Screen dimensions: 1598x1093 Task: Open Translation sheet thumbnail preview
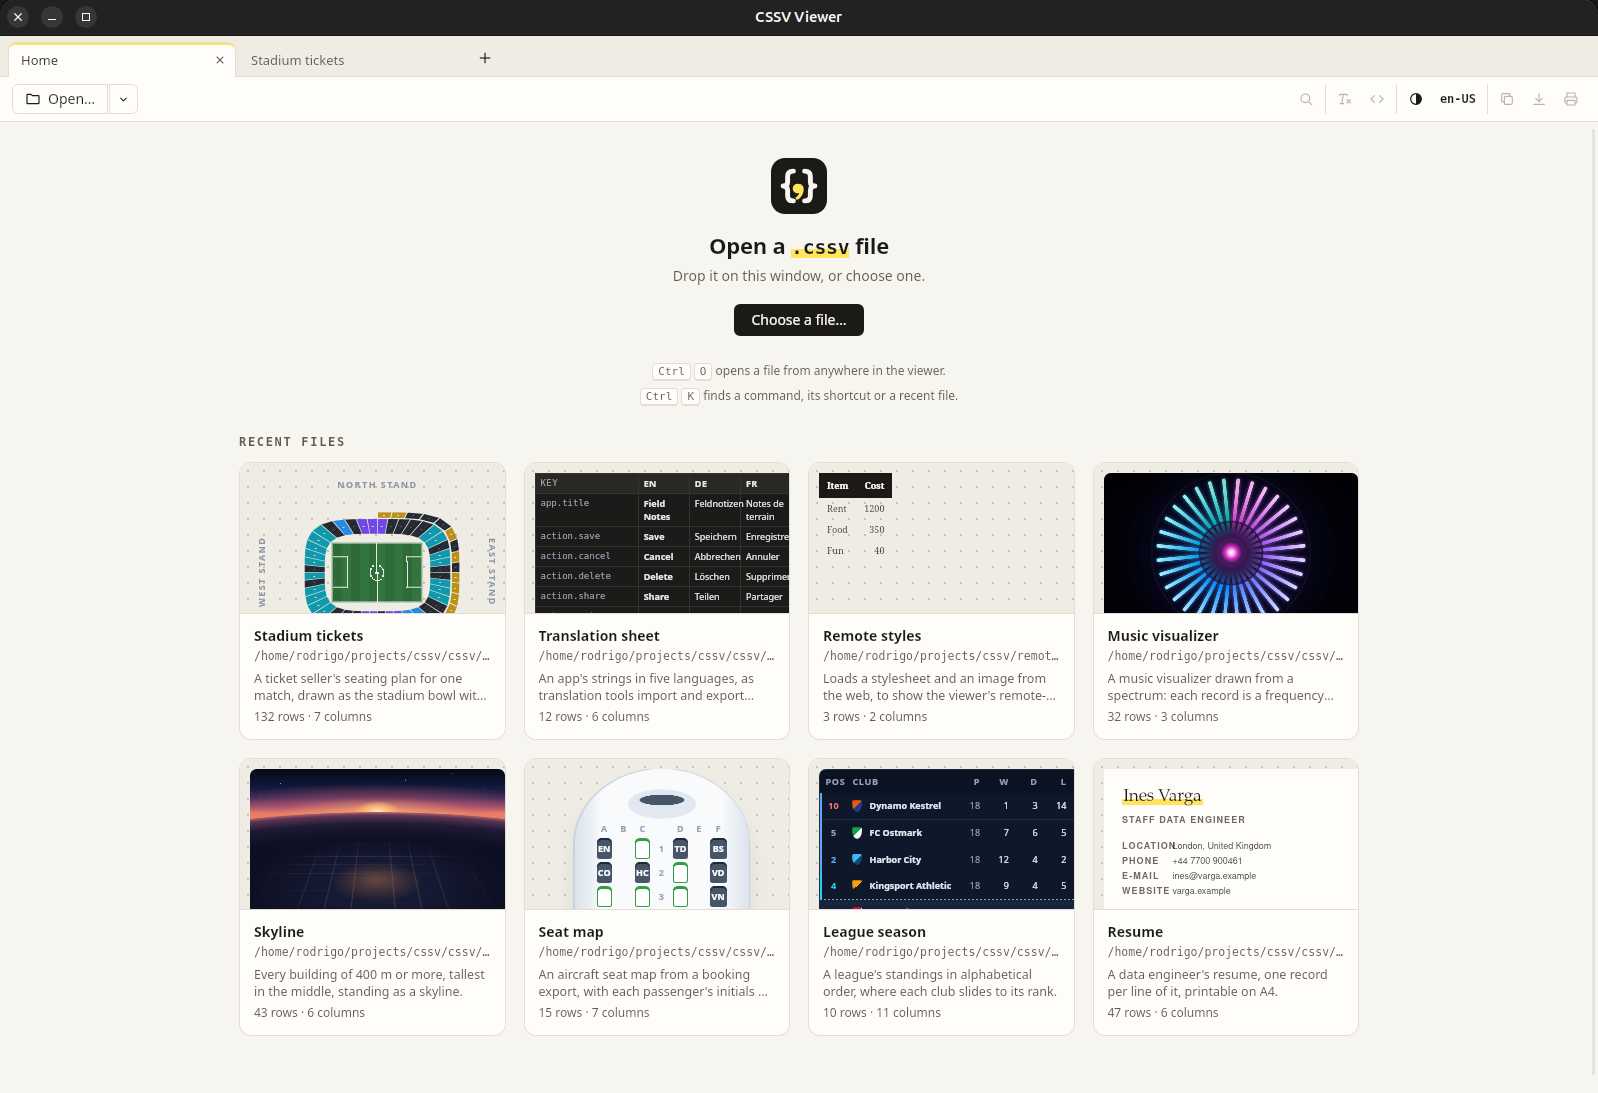pos(657,538)
